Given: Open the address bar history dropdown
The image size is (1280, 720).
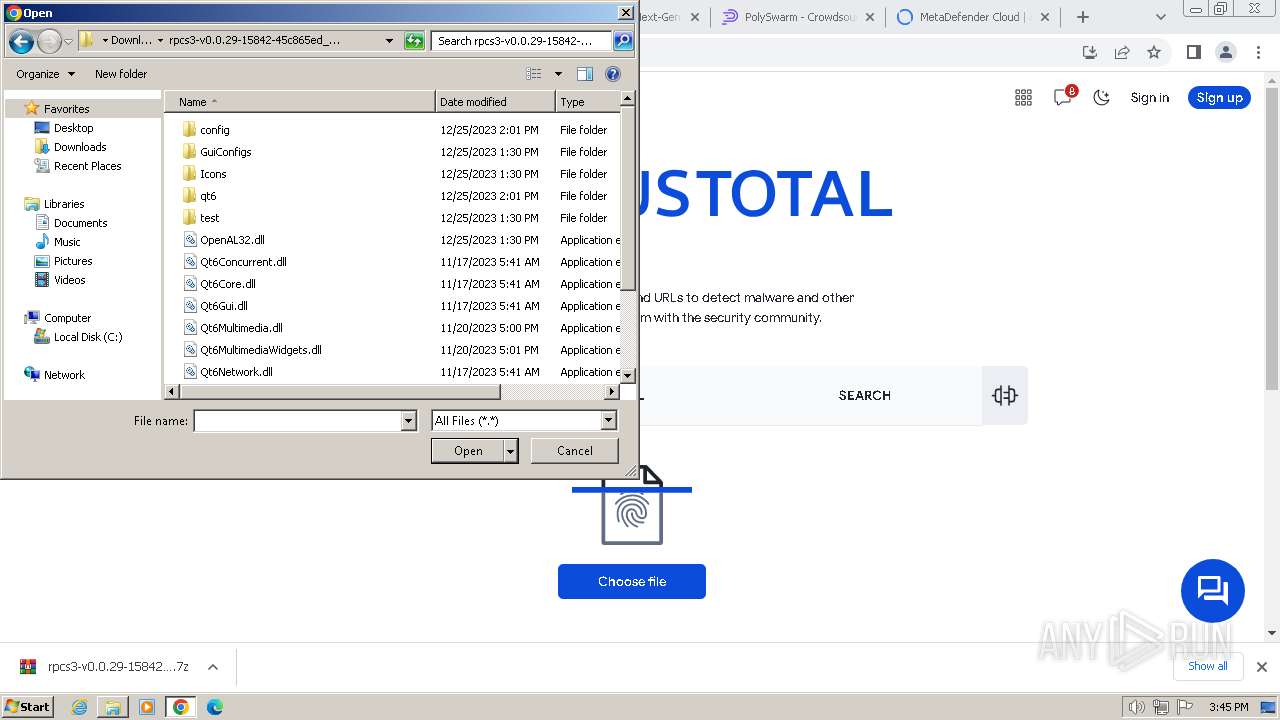Looking at the screenshot, I should point(389,41).
